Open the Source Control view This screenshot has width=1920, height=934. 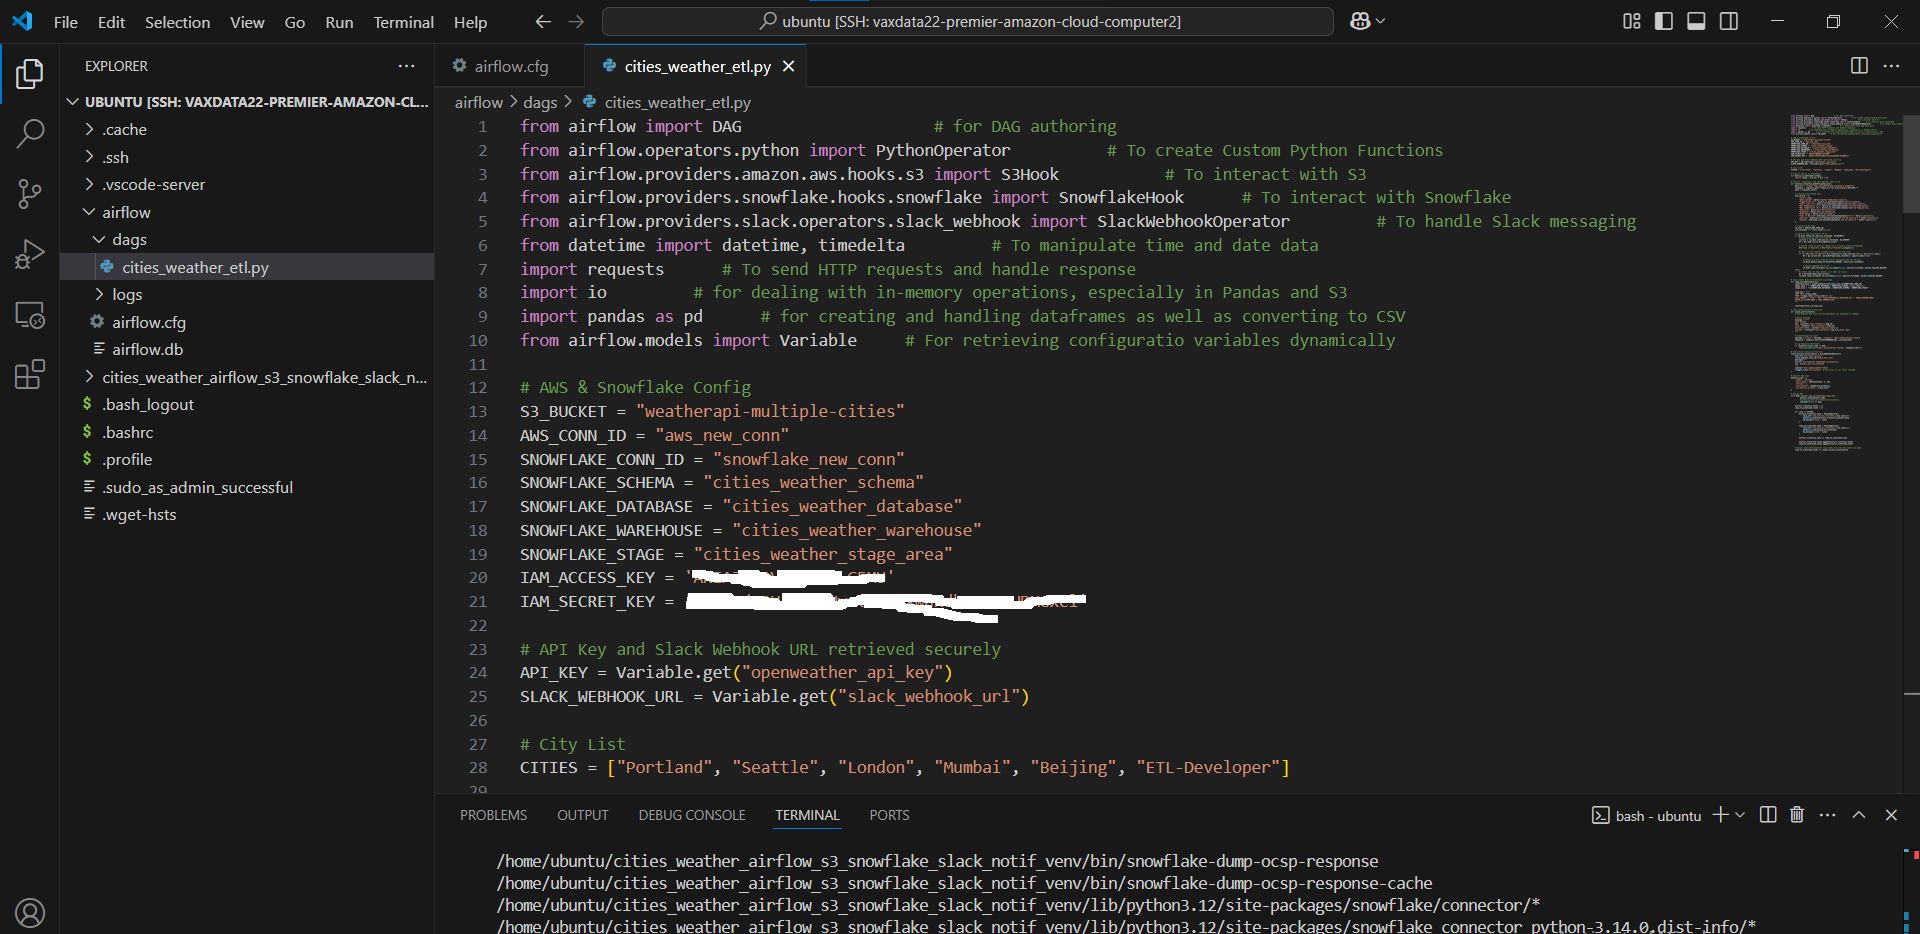(30, 194)
